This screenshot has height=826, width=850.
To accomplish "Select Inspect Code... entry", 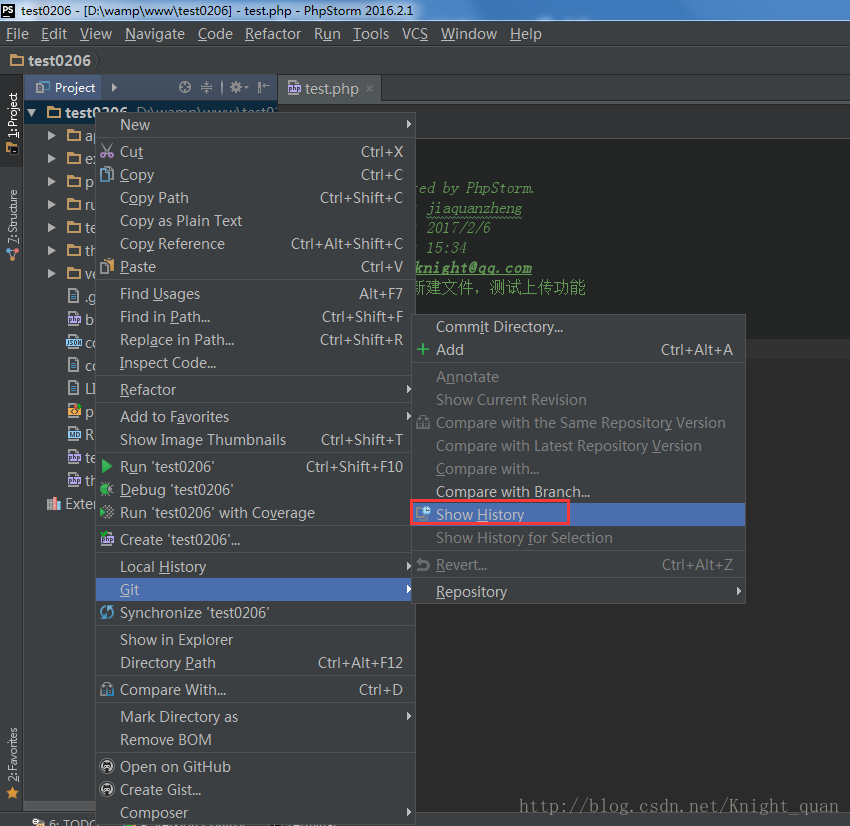I will coord(255,363).
